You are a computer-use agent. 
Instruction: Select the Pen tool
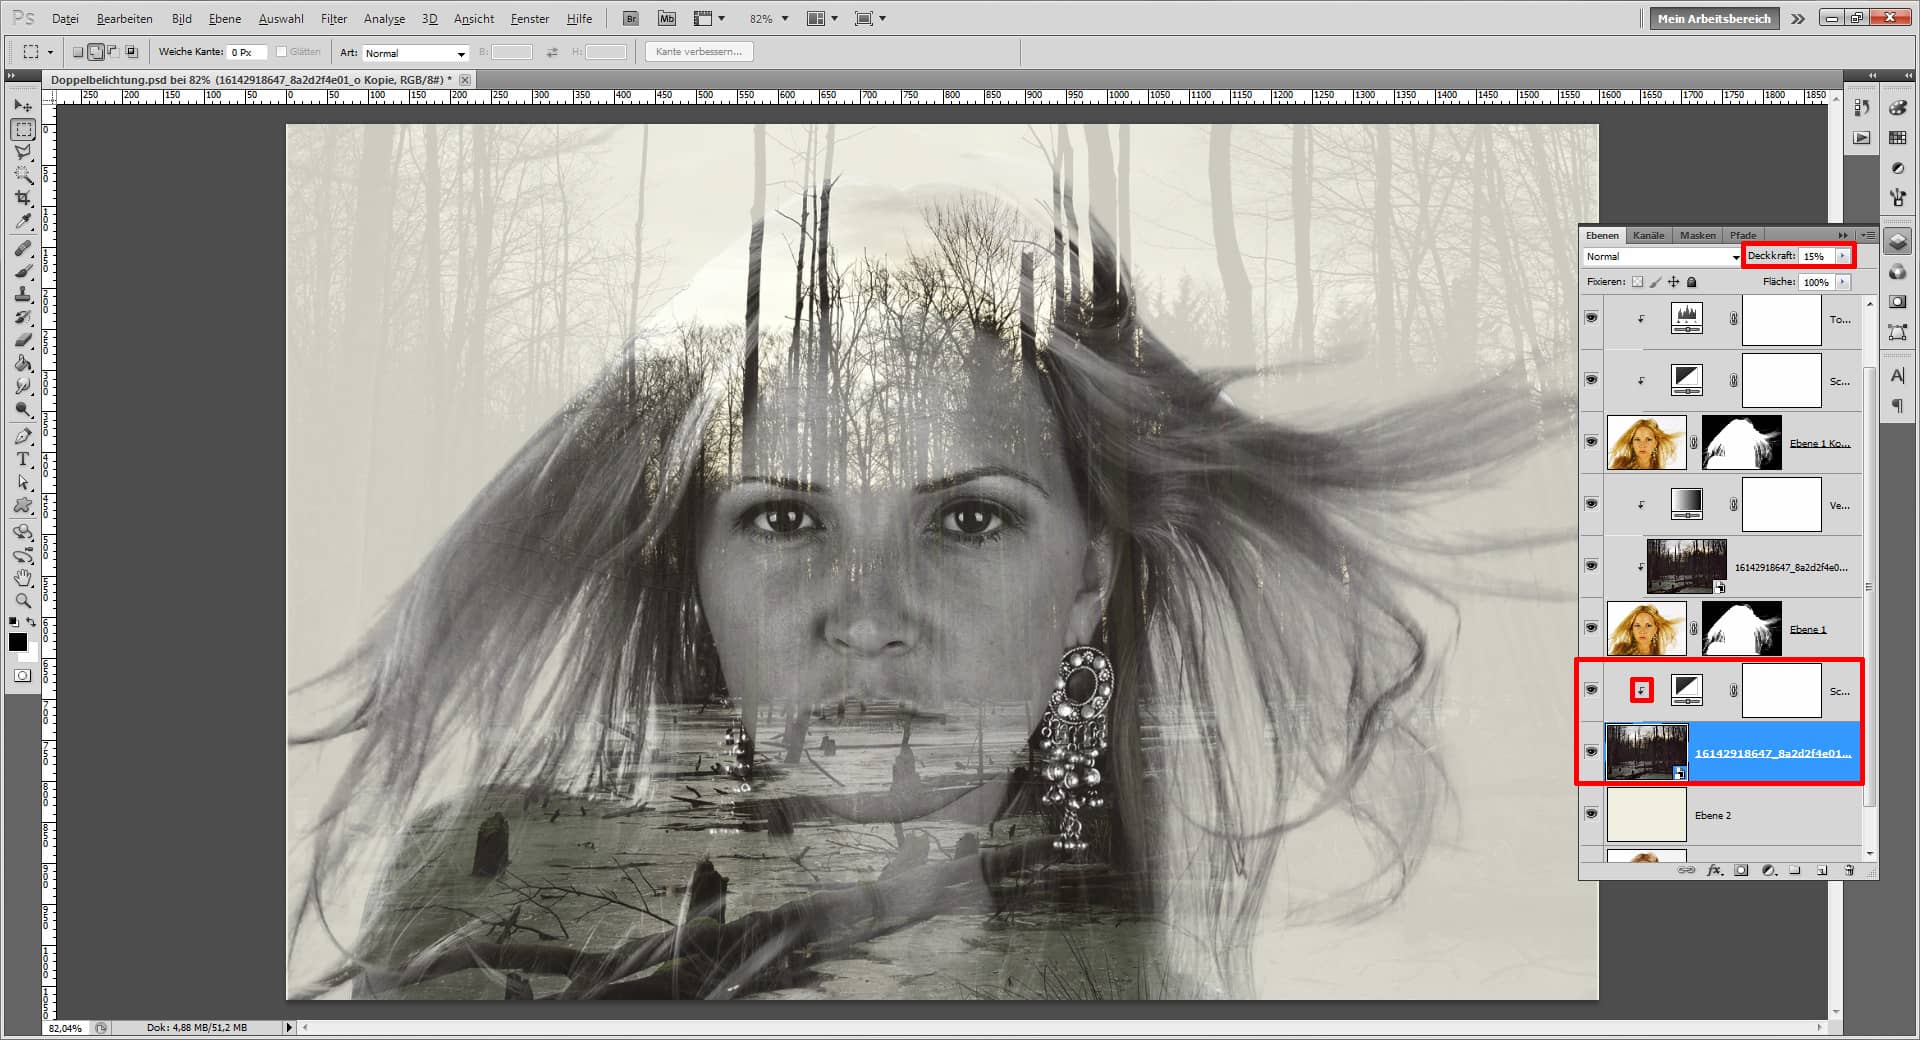click(x=22, y=437)
